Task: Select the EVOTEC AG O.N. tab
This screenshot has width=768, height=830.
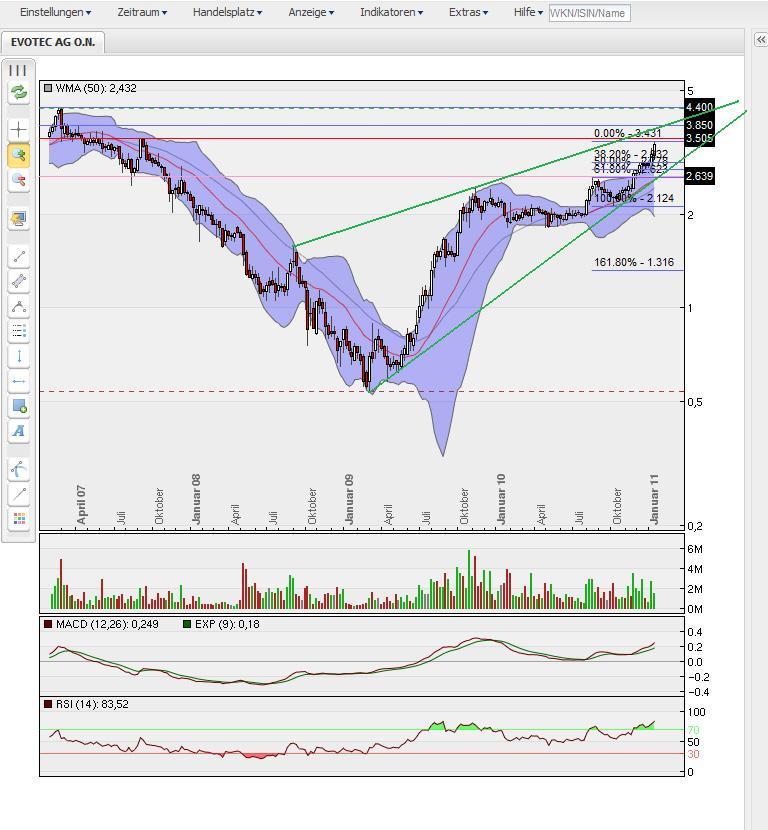Action: [53, 42]
